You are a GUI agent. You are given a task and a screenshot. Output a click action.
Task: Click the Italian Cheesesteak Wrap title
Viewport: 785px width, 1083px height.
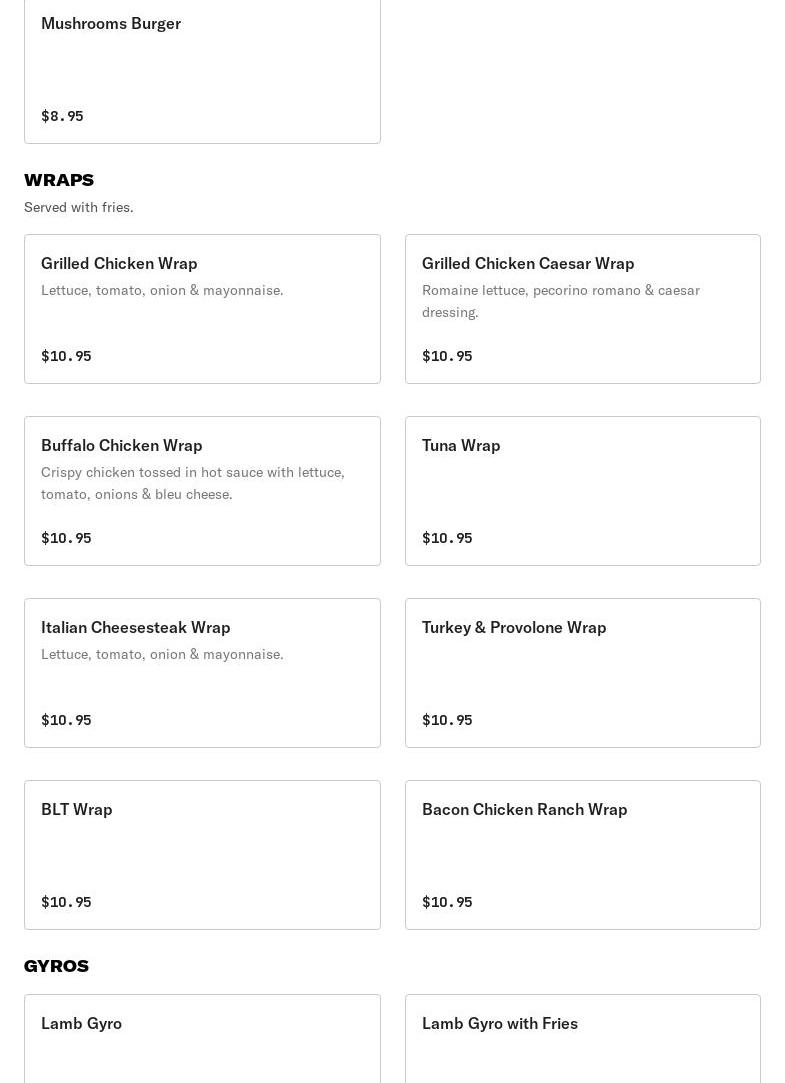click(x=136, y=627)
